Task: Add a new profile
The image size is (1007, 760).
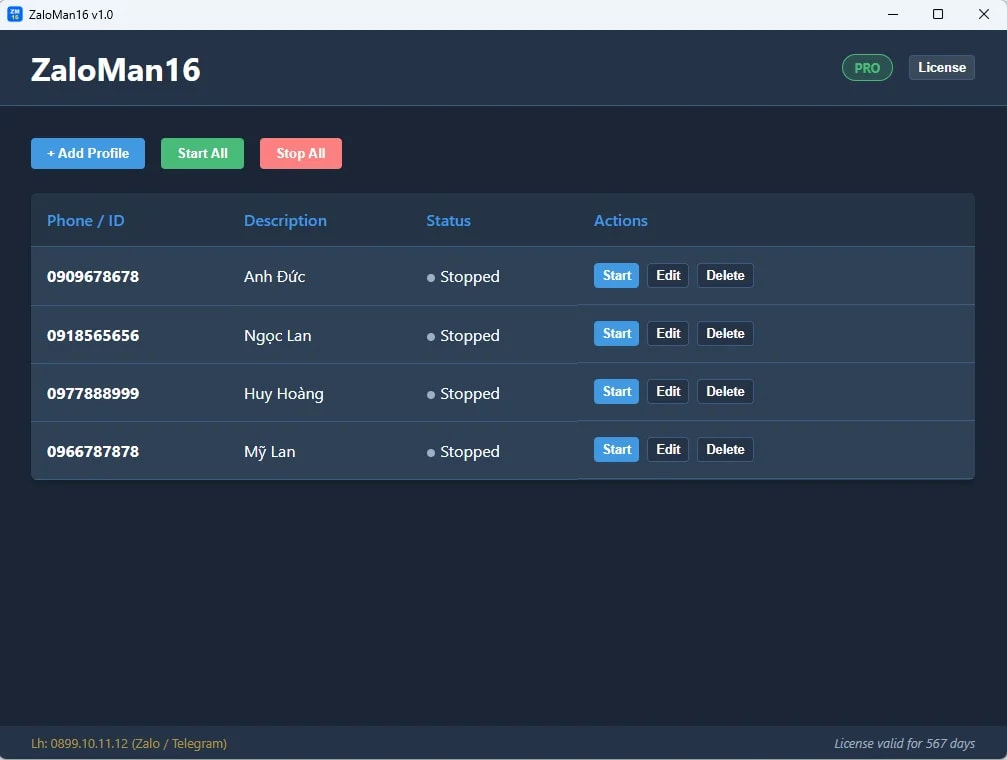Action: click(x=87, y=153)
